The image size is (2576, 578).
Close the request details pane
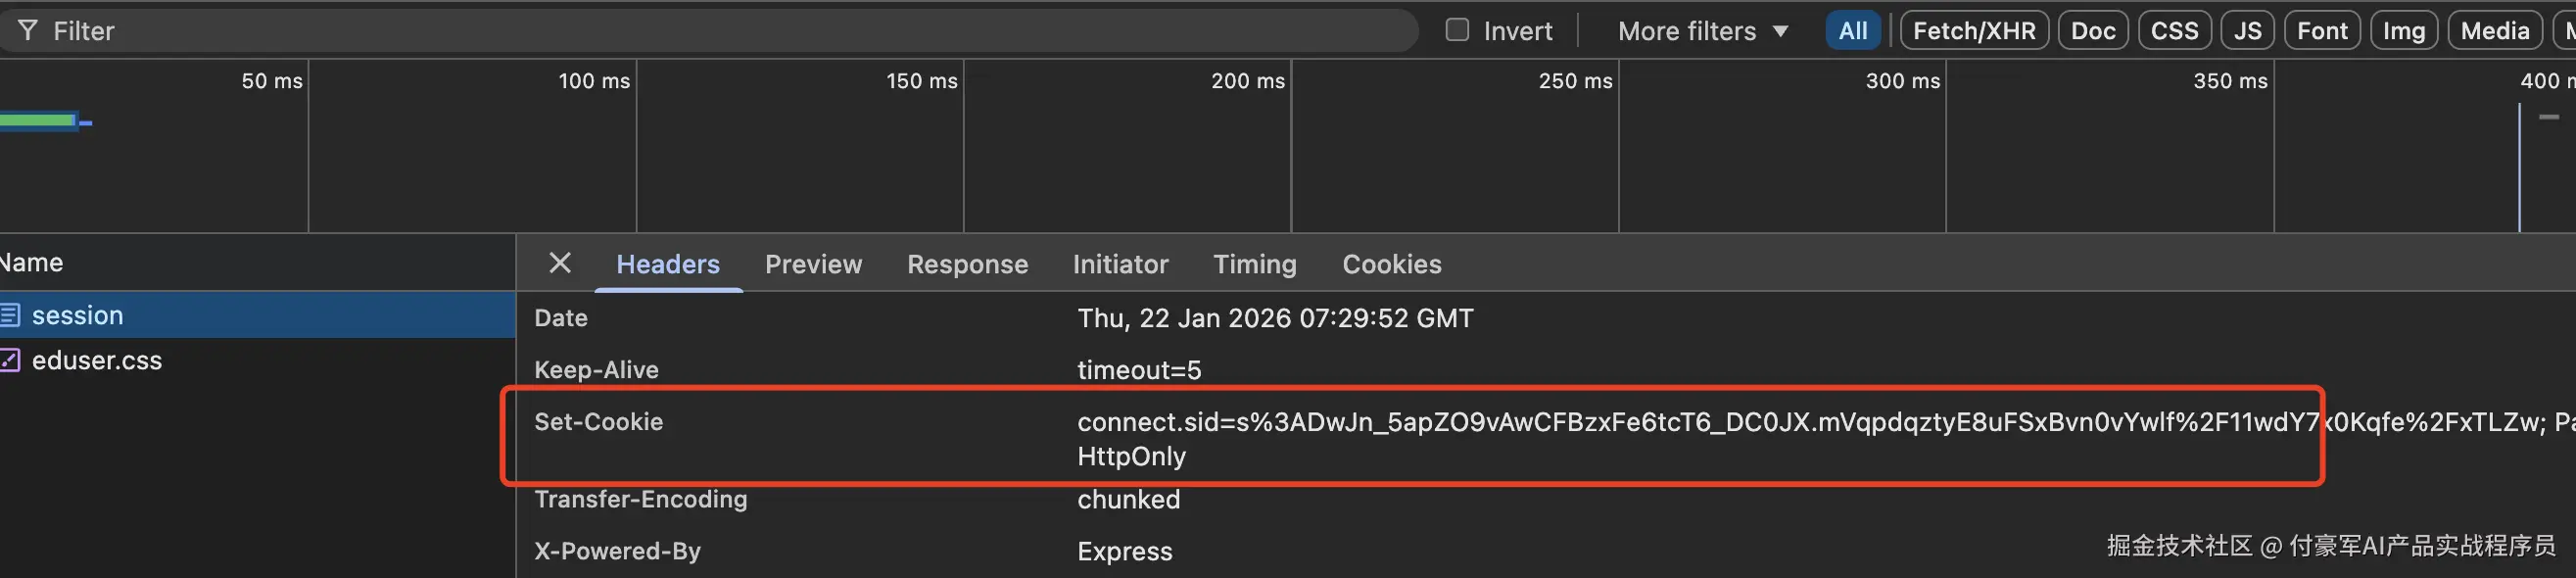(x=560, y=263)
